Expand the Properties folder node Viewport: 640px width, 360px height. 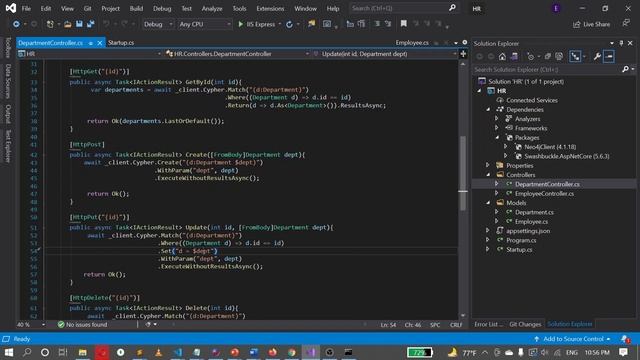[488, 165]
